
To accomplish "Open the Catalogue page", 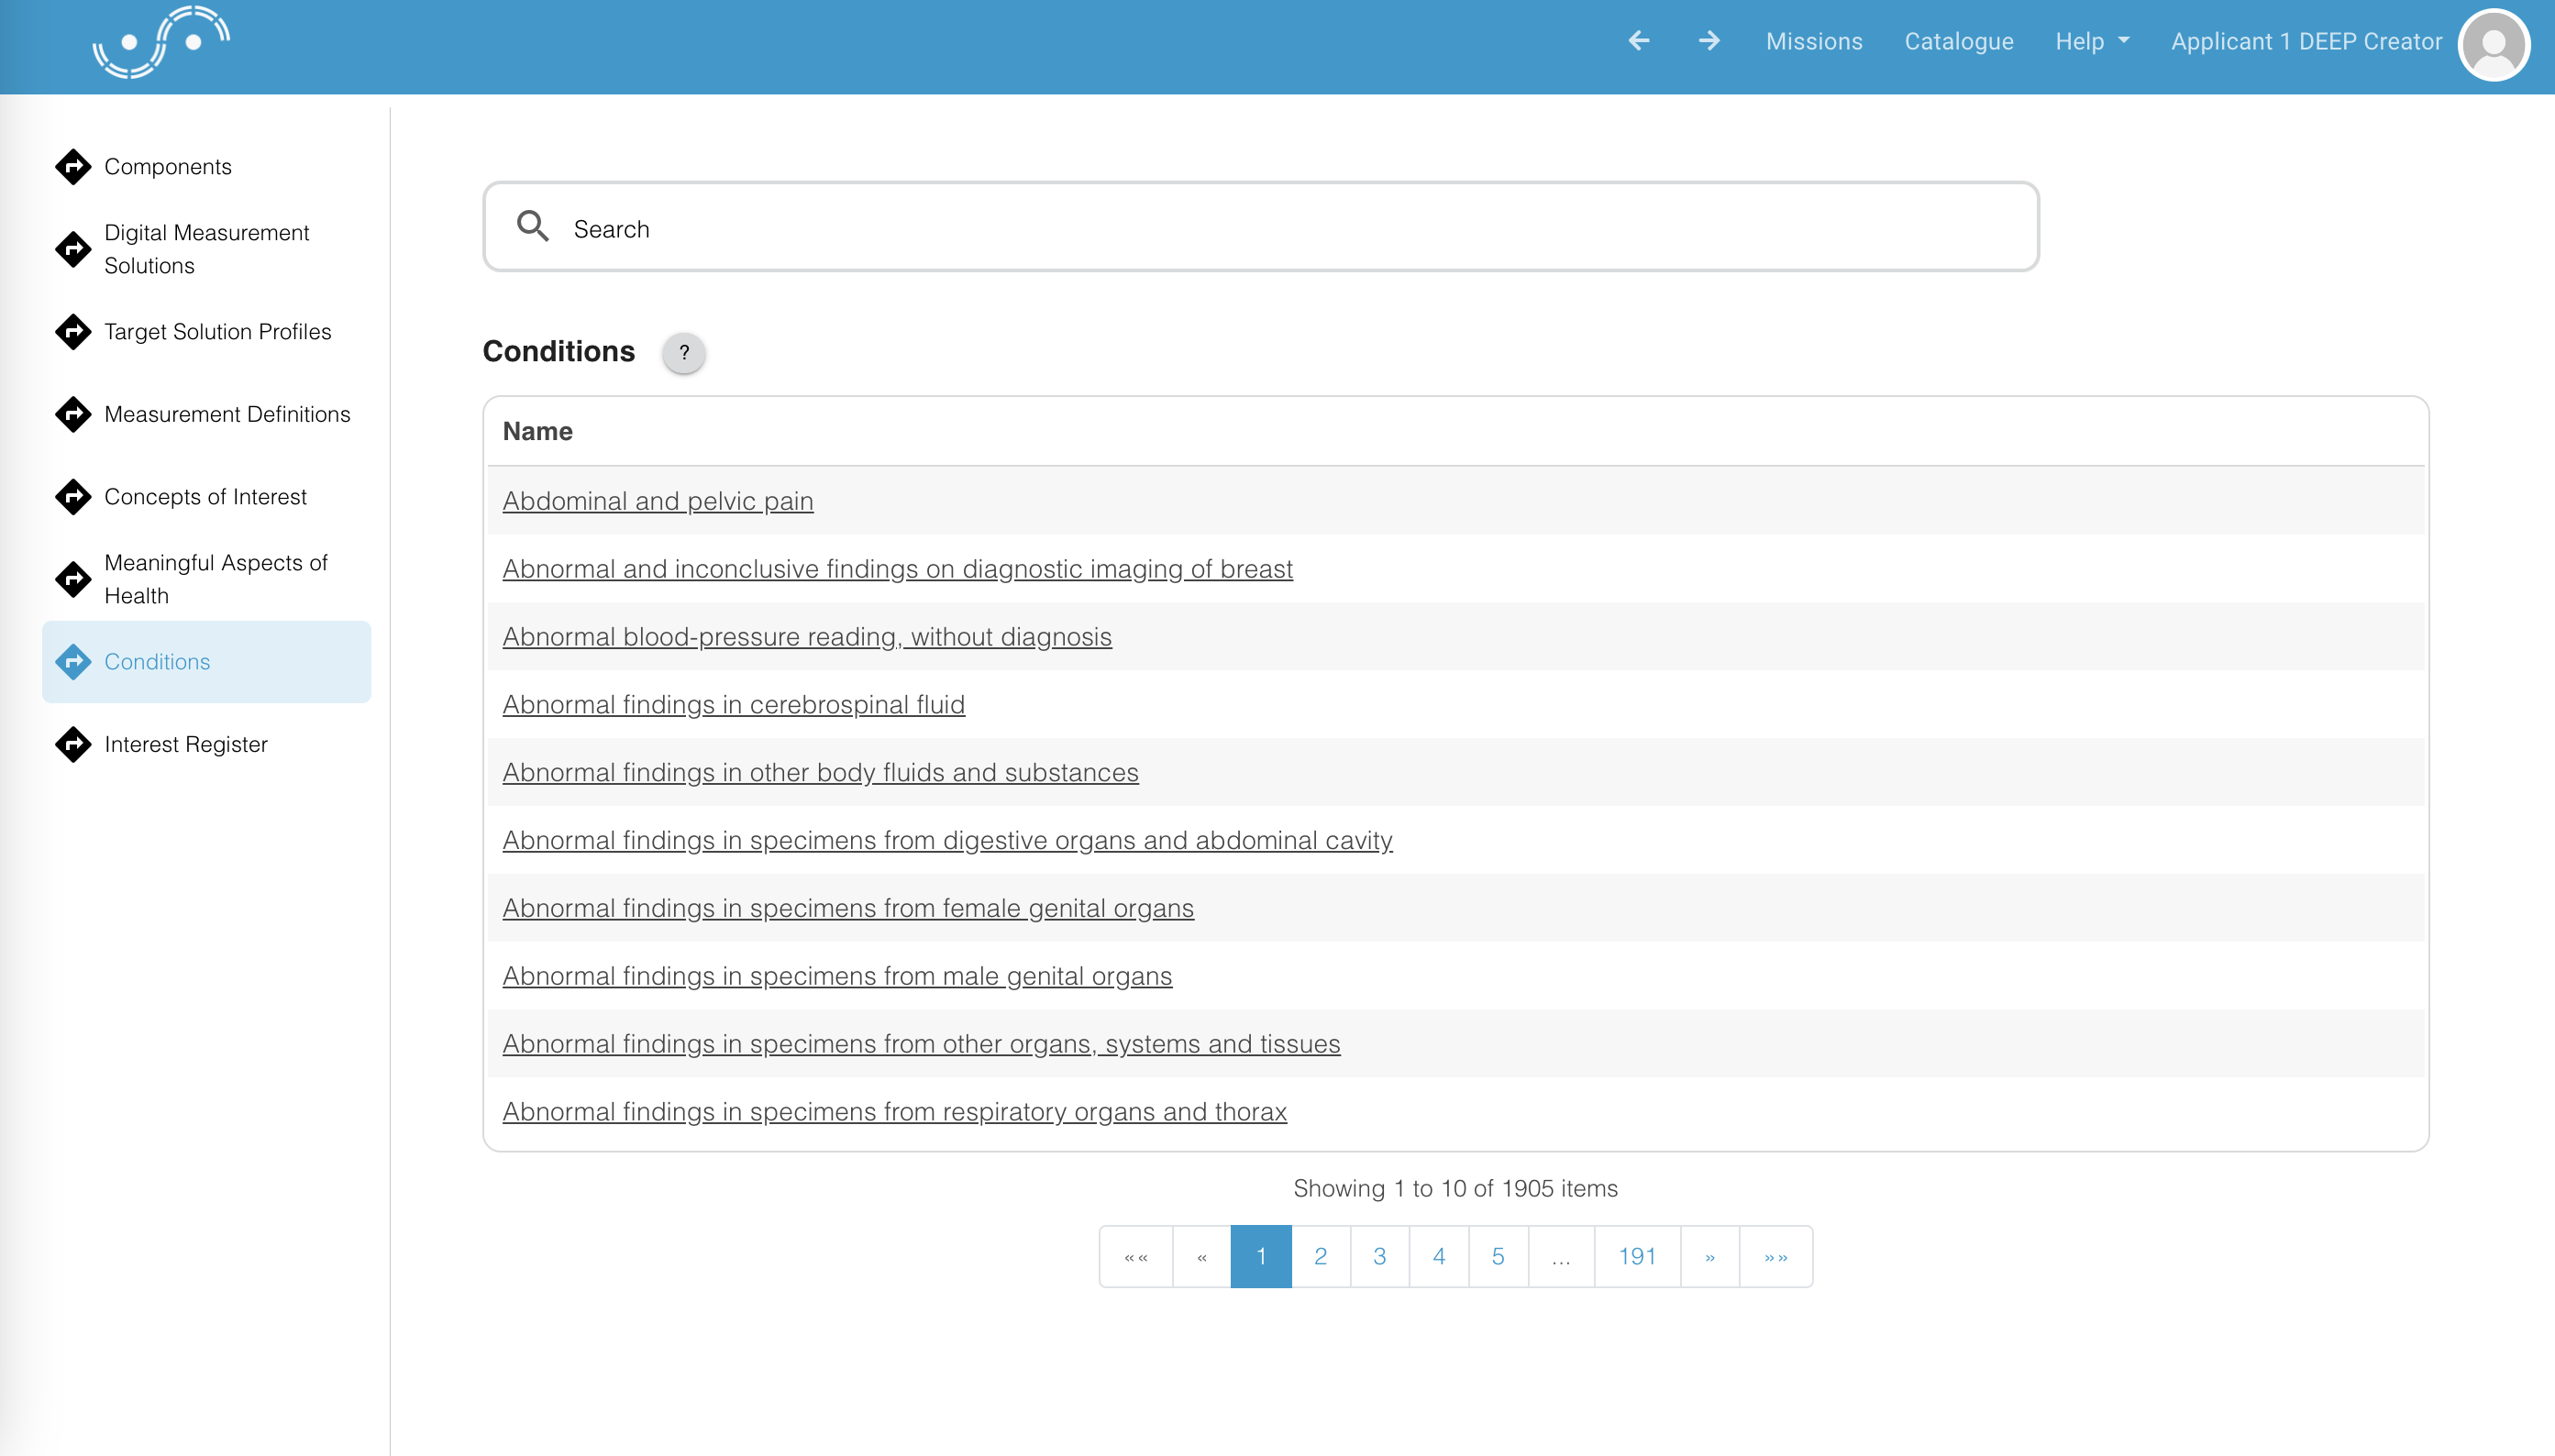I will 1959,41.
